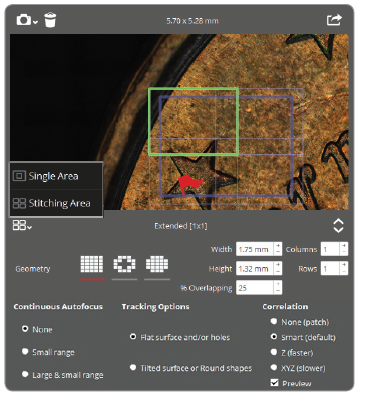Viewport: 368px width, 399px height.
Task: Select the rounded-corner grid geometry icon
Action: click(x=157, y=264)
